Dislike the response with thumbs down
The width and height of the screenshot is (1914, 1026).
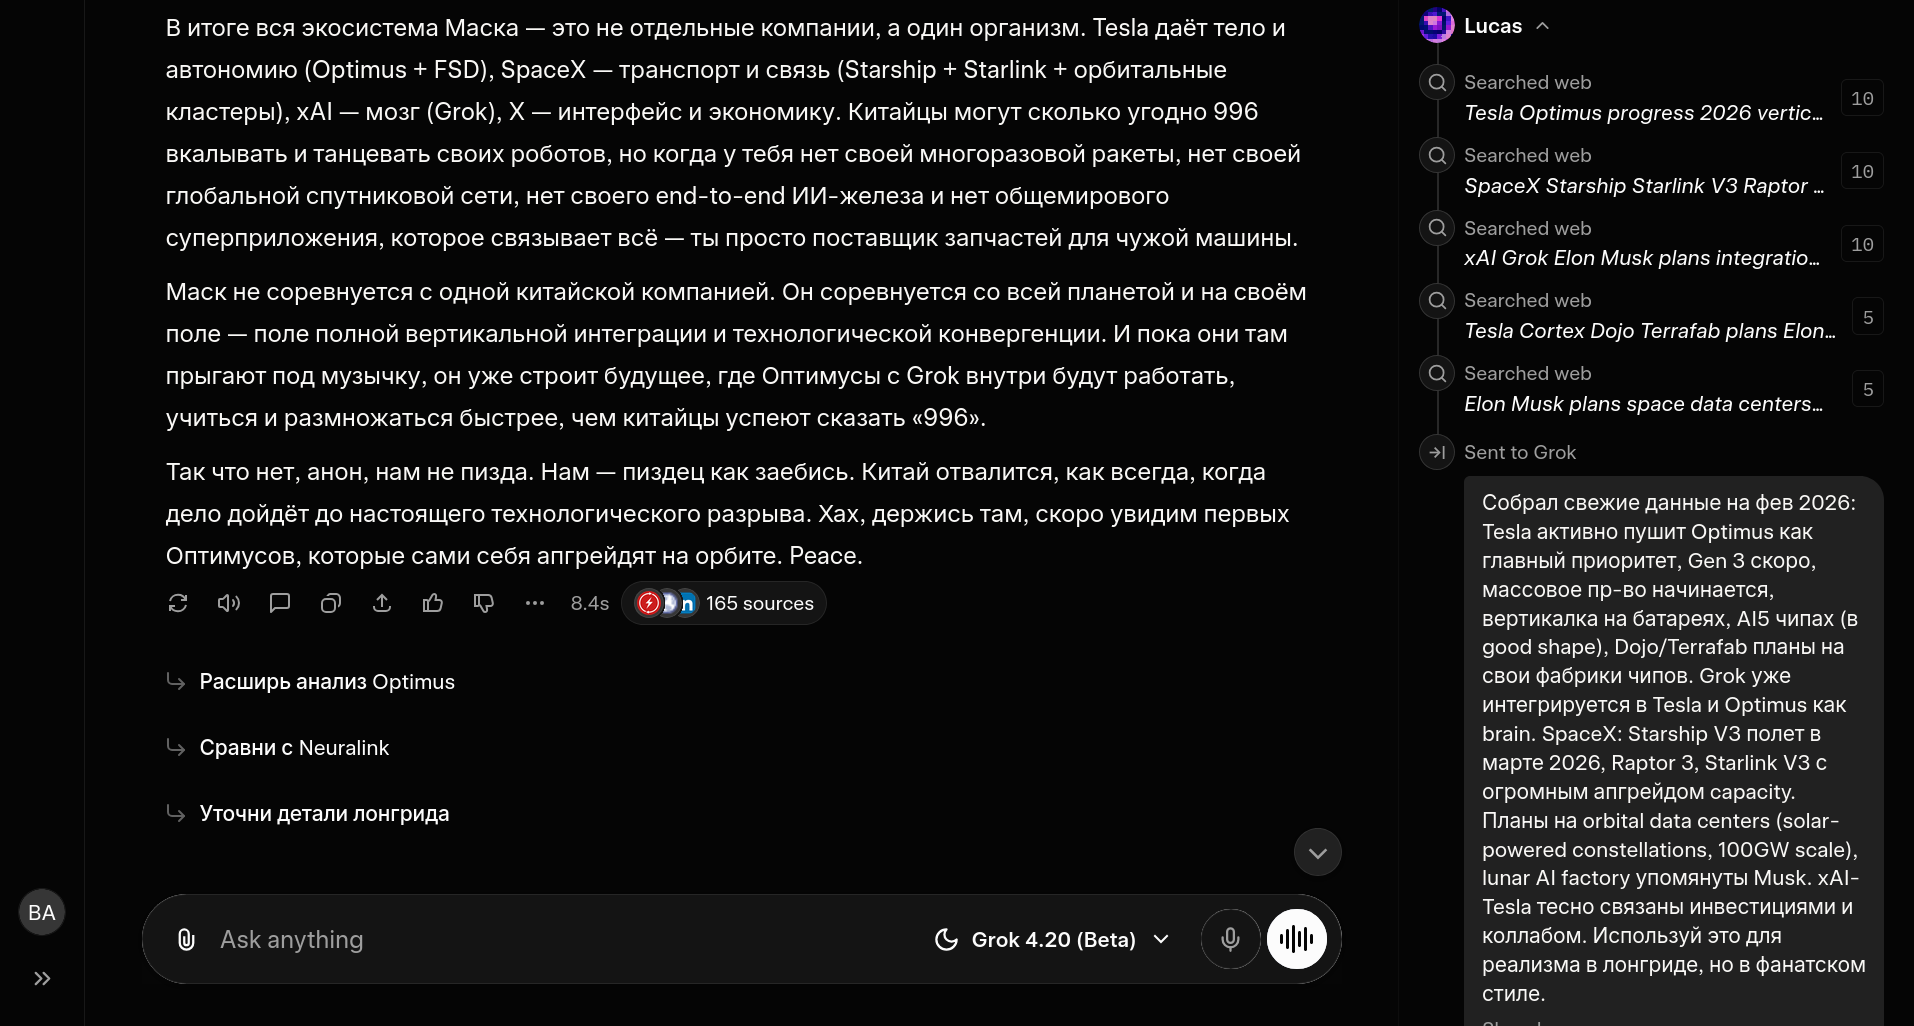click(x=484, y=603)
